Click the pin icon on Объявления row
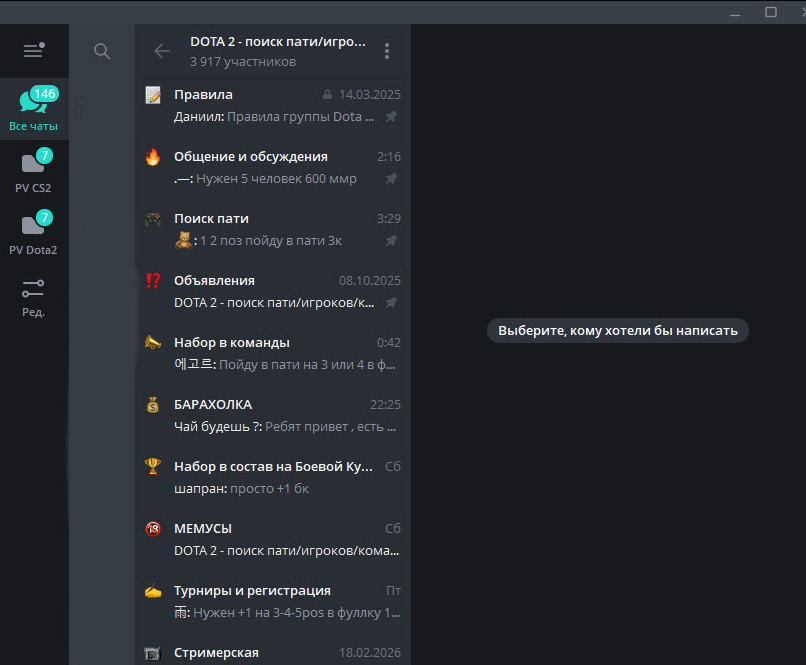Image resolution: width=806 pixels, height=665 pixels. (391, 303)
